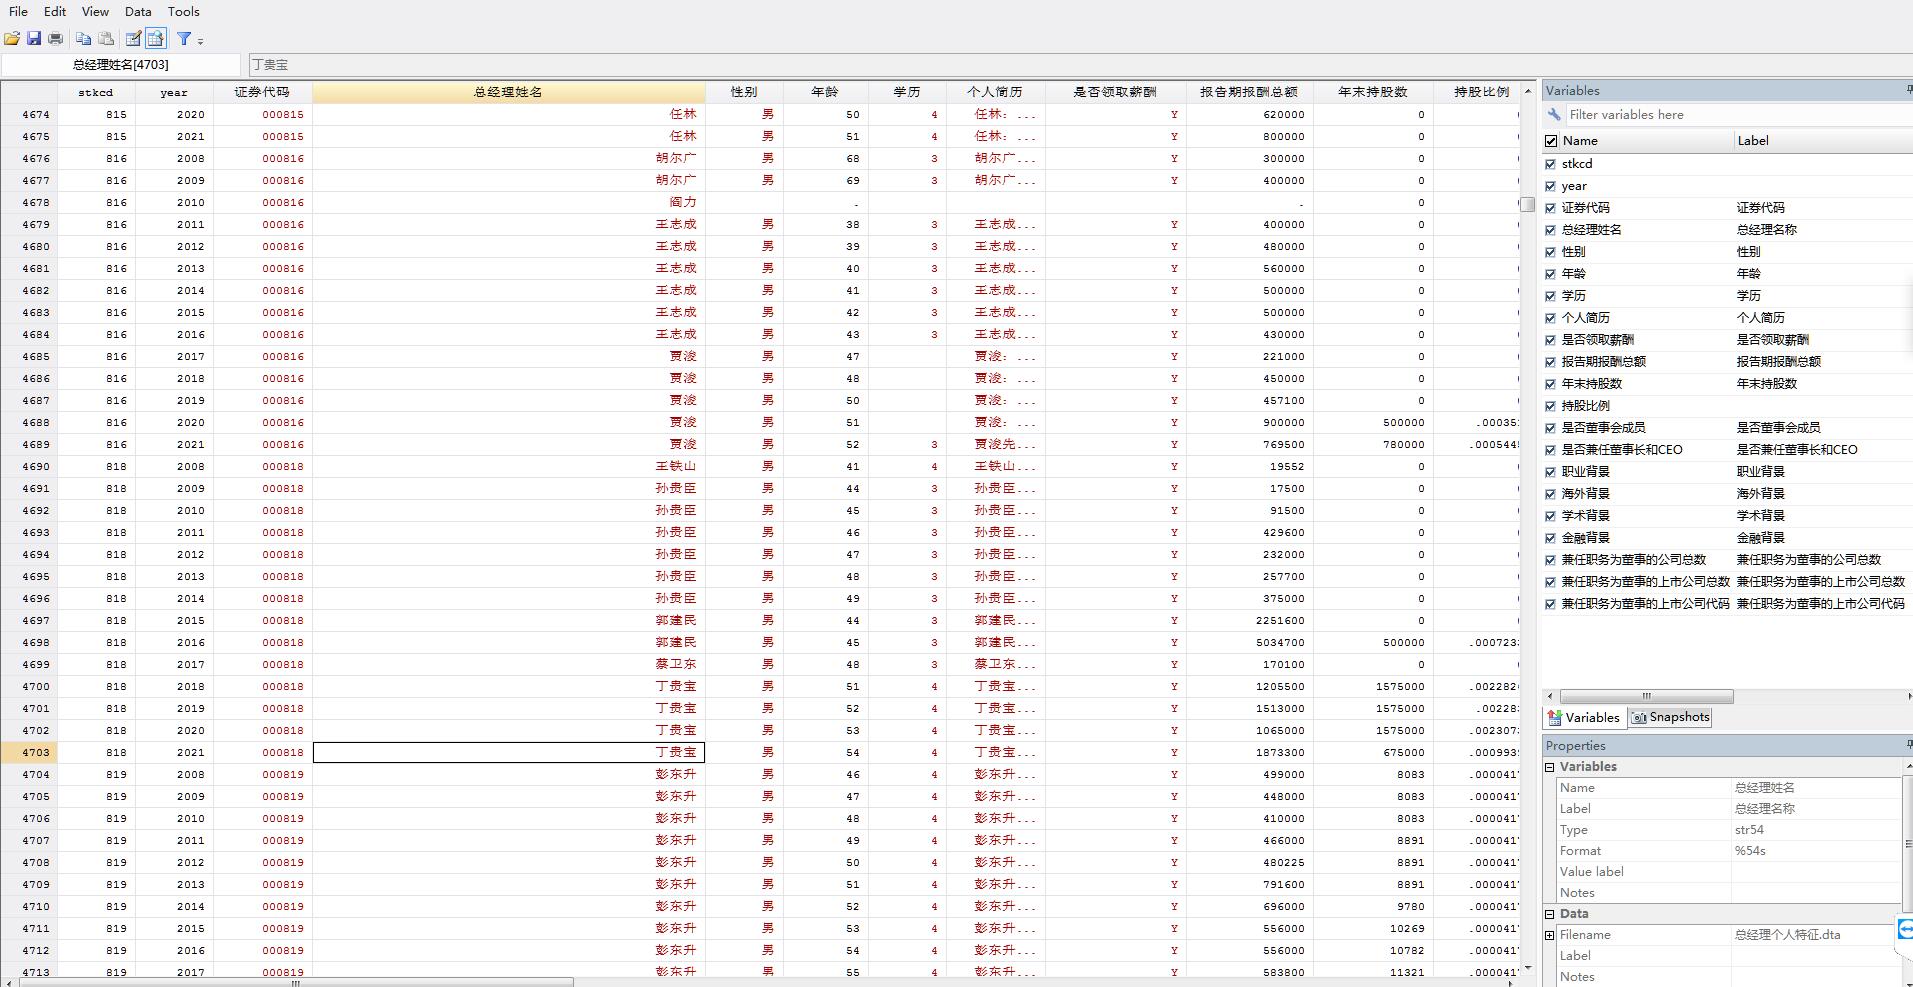1913x987 pixels.
Task: Click the Copy toolbar icon
Action: coord(84,38)
